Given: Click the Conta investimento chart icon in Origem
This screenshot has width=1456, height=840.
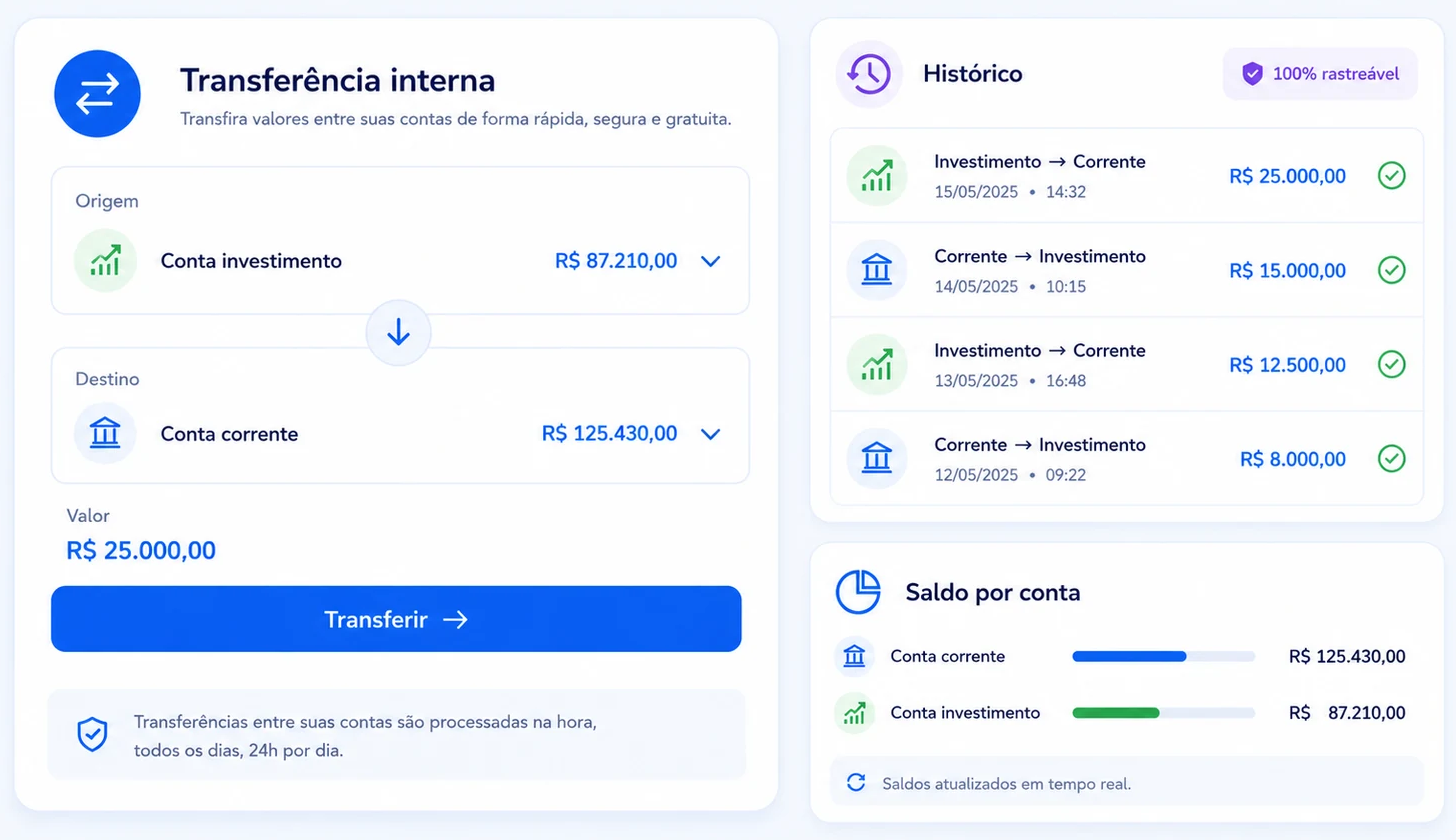Looking at the screenshot, I should point(105,261).
